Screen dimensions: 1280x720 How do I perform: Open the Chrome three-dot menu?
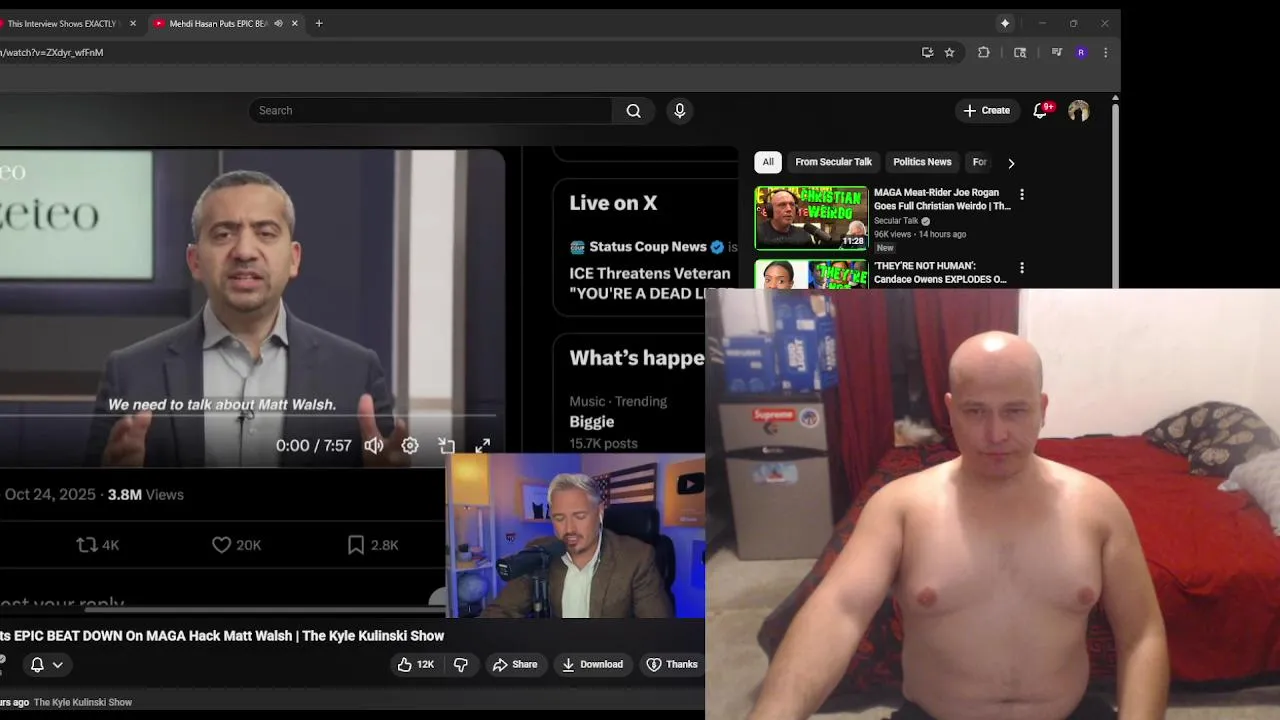pyautogui.click(x=1105, y=53)
